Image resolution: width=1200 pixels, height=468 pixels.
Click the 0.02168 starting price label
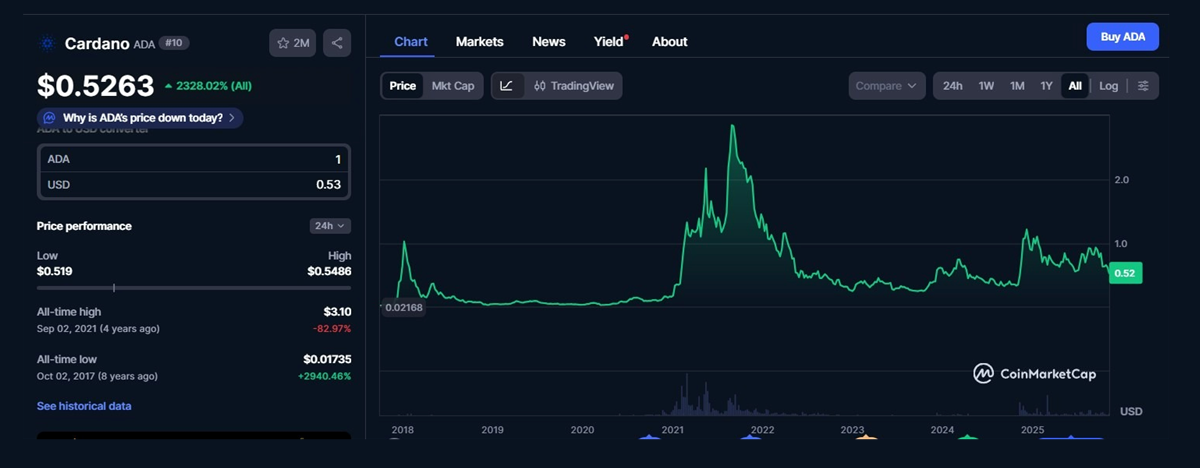click(x=402, y=306)
